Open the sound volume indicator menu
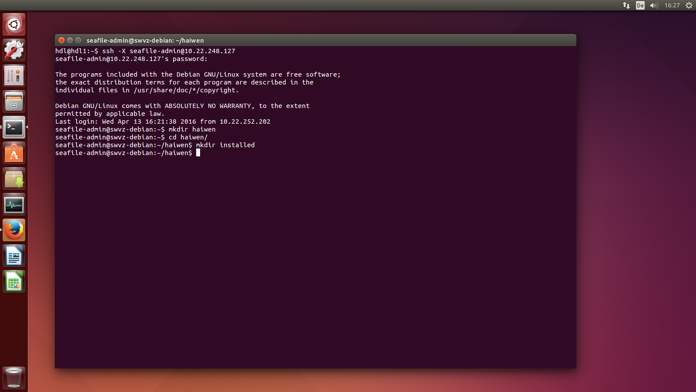The image size is (696, 392). click(x=654, y=5)
